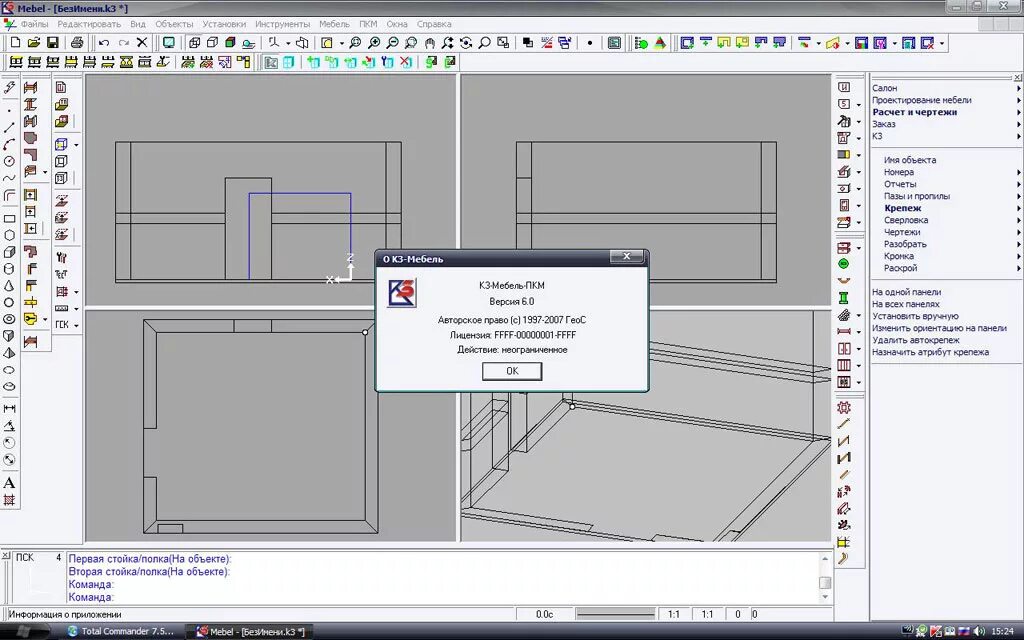Expand the Пазы и пропилы submenu

(x=1018, y=196)
